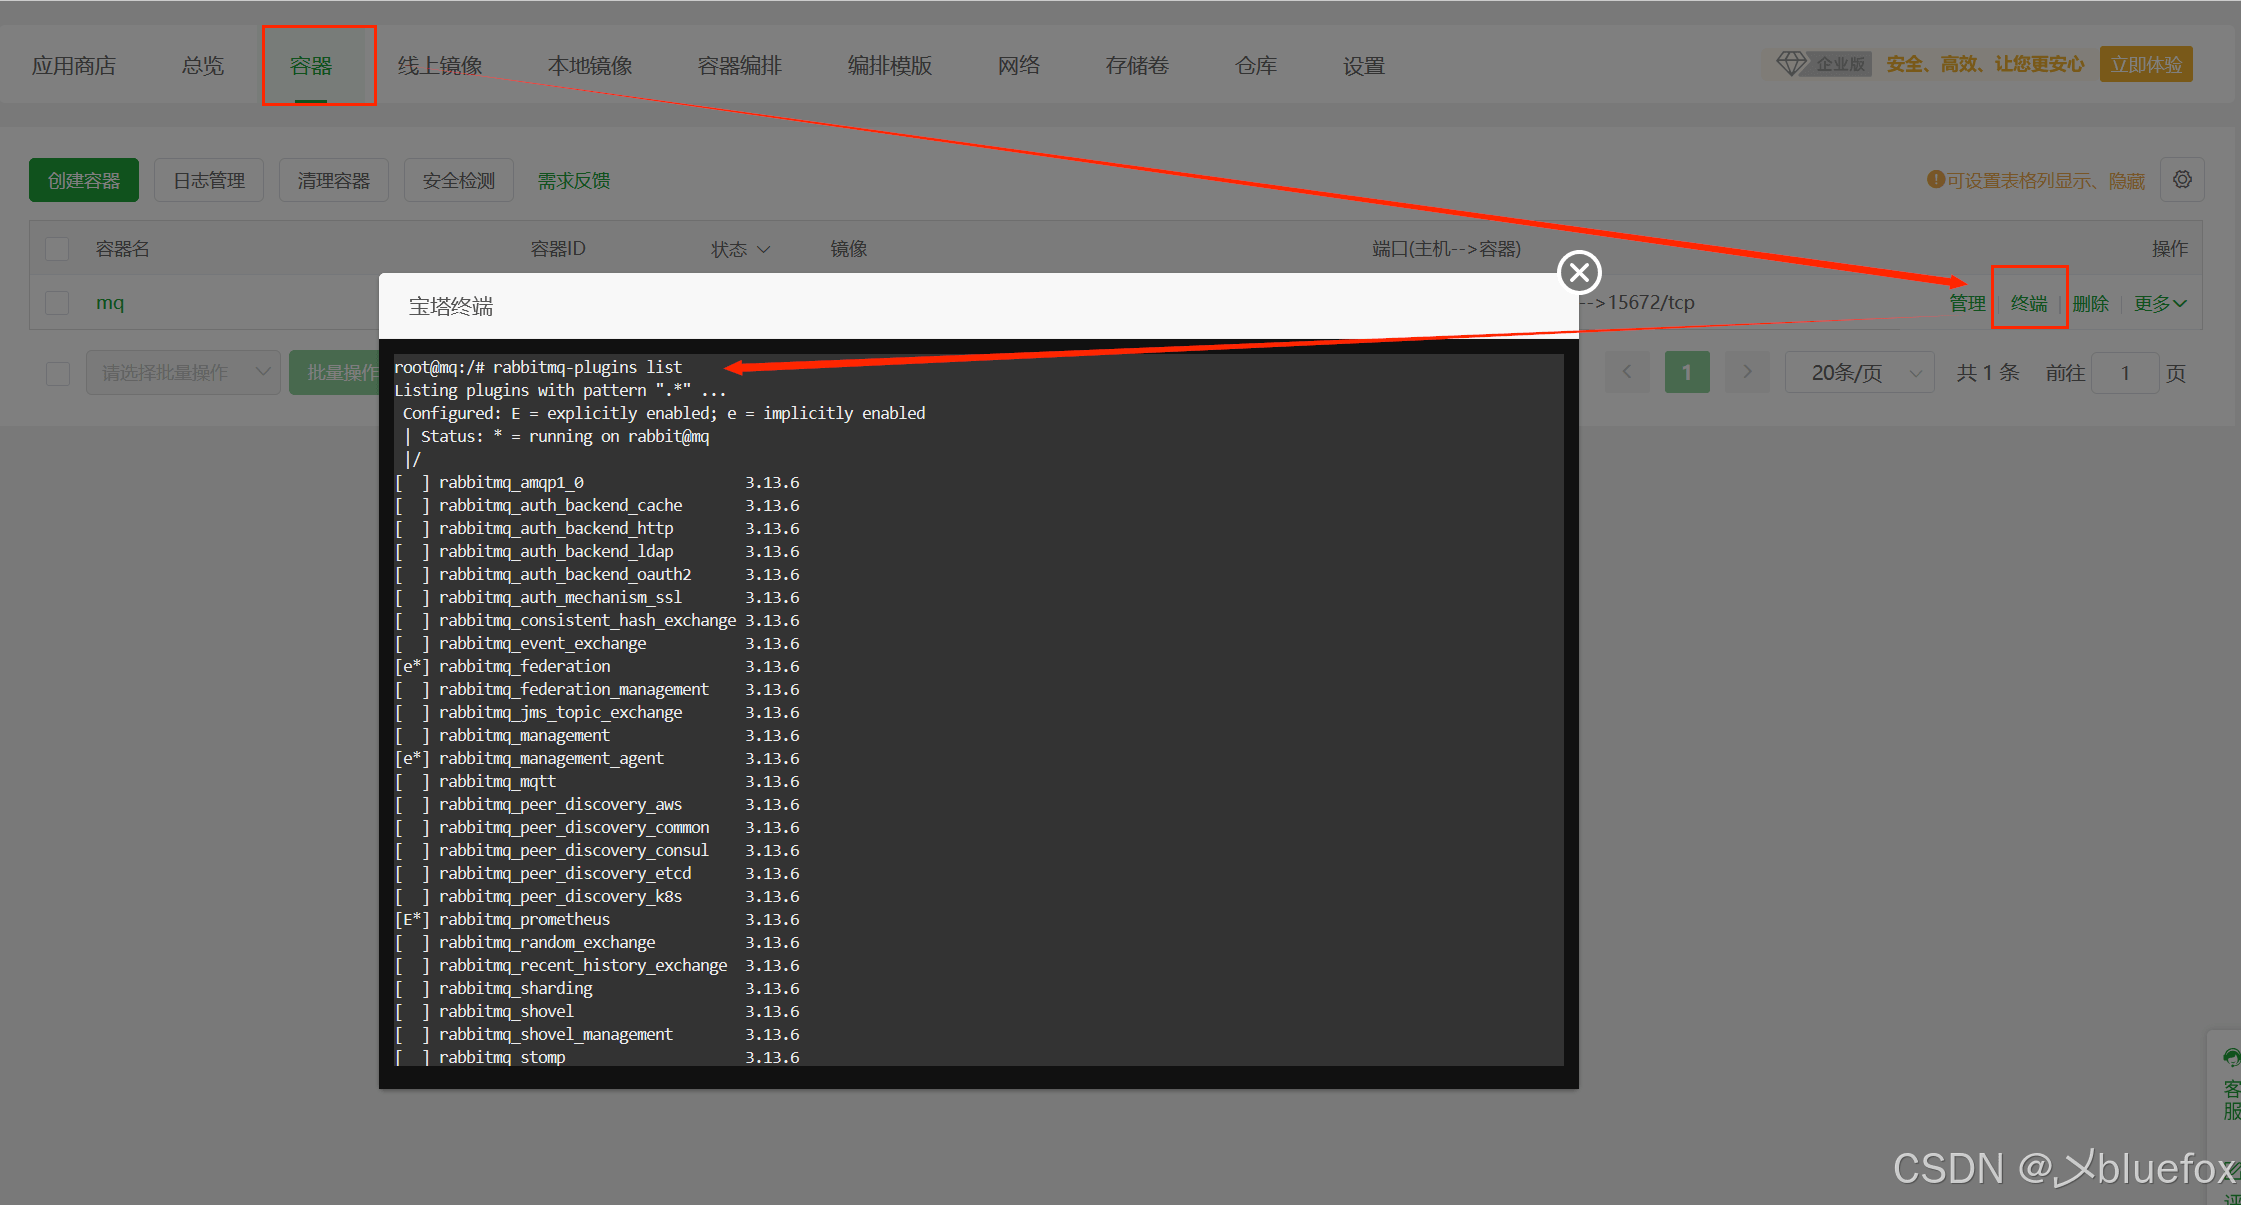The image size is (2241, 1205).
Task: Select page 1 in pagination
Action: [x=1687, y=372]
